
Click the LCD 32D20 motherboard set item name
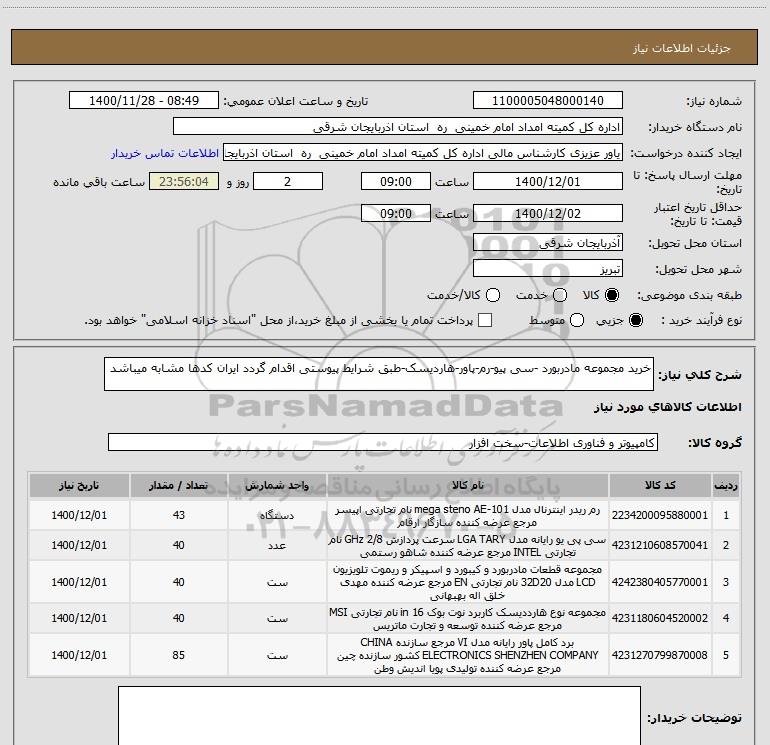click(x=468, y=582)
